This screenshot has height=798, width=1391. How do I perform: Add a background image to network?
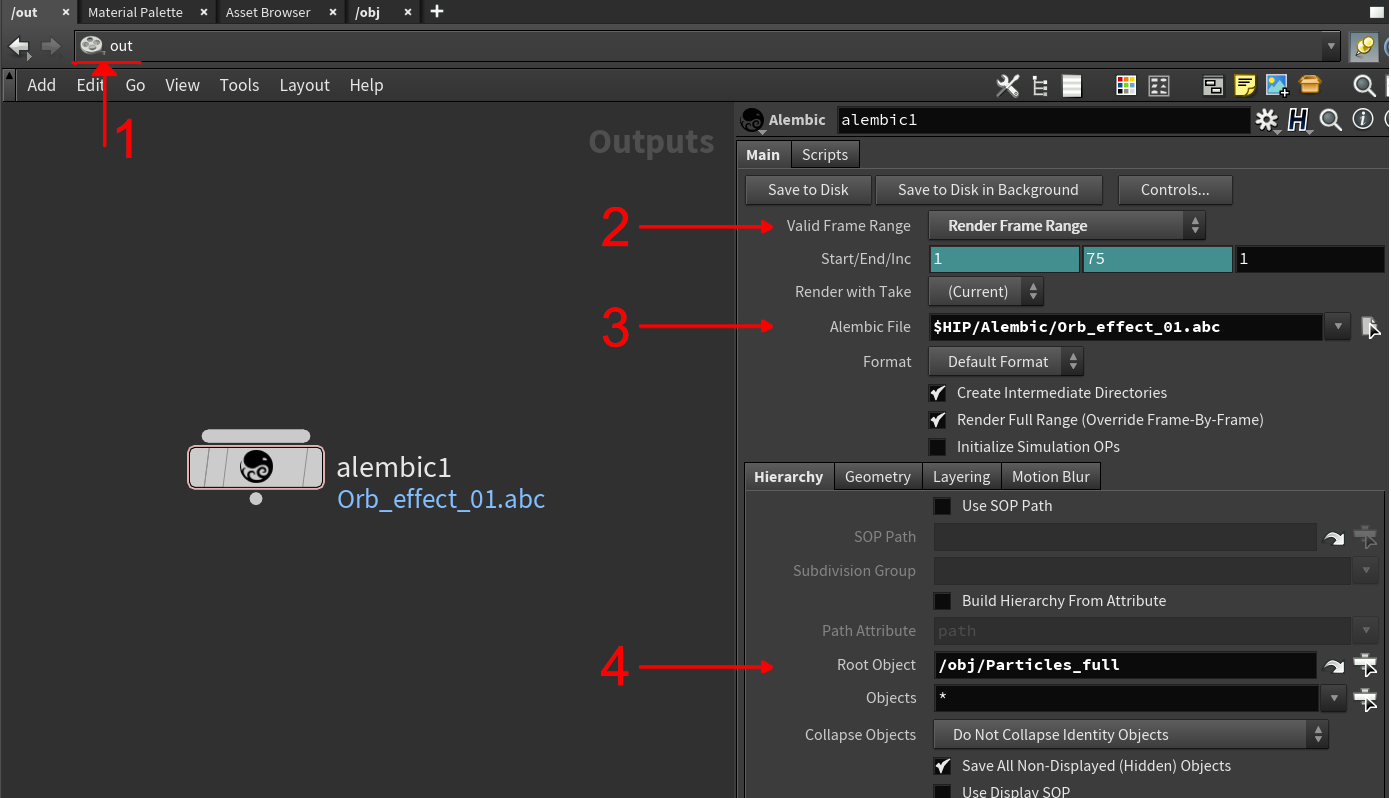pos(1276,86)
